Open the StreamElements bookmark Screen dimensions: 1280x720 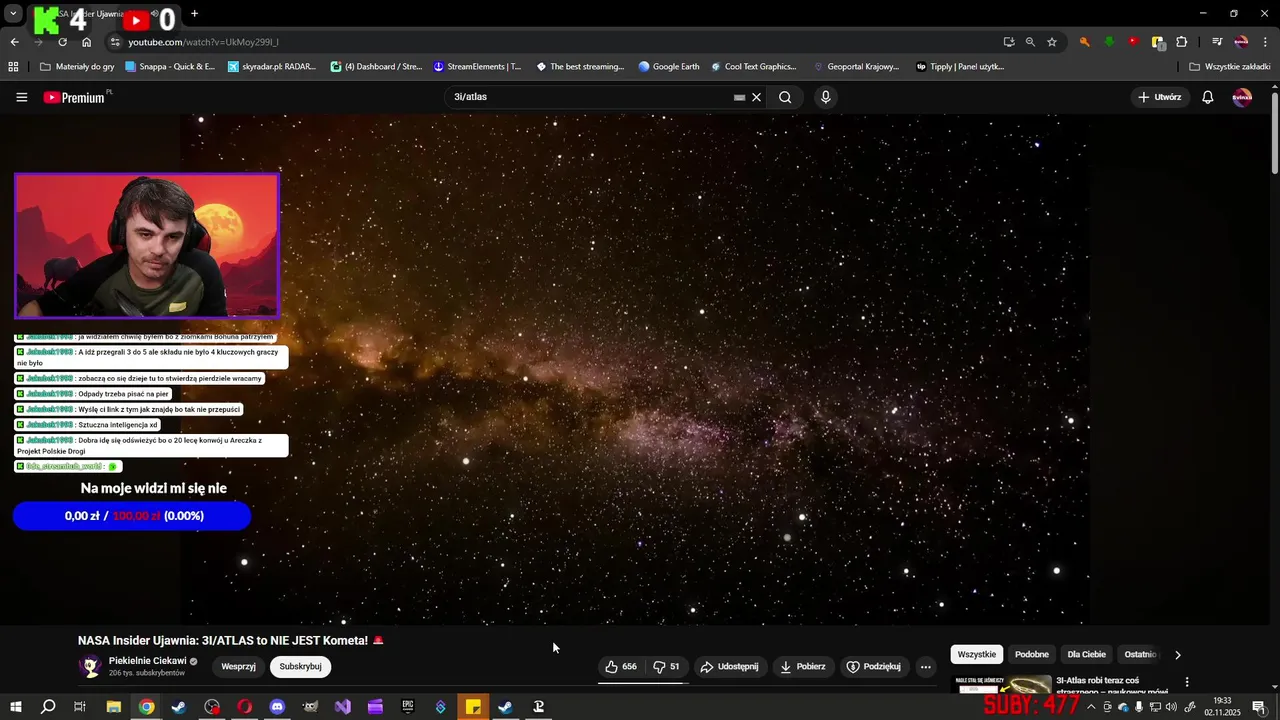coord(478,67)
